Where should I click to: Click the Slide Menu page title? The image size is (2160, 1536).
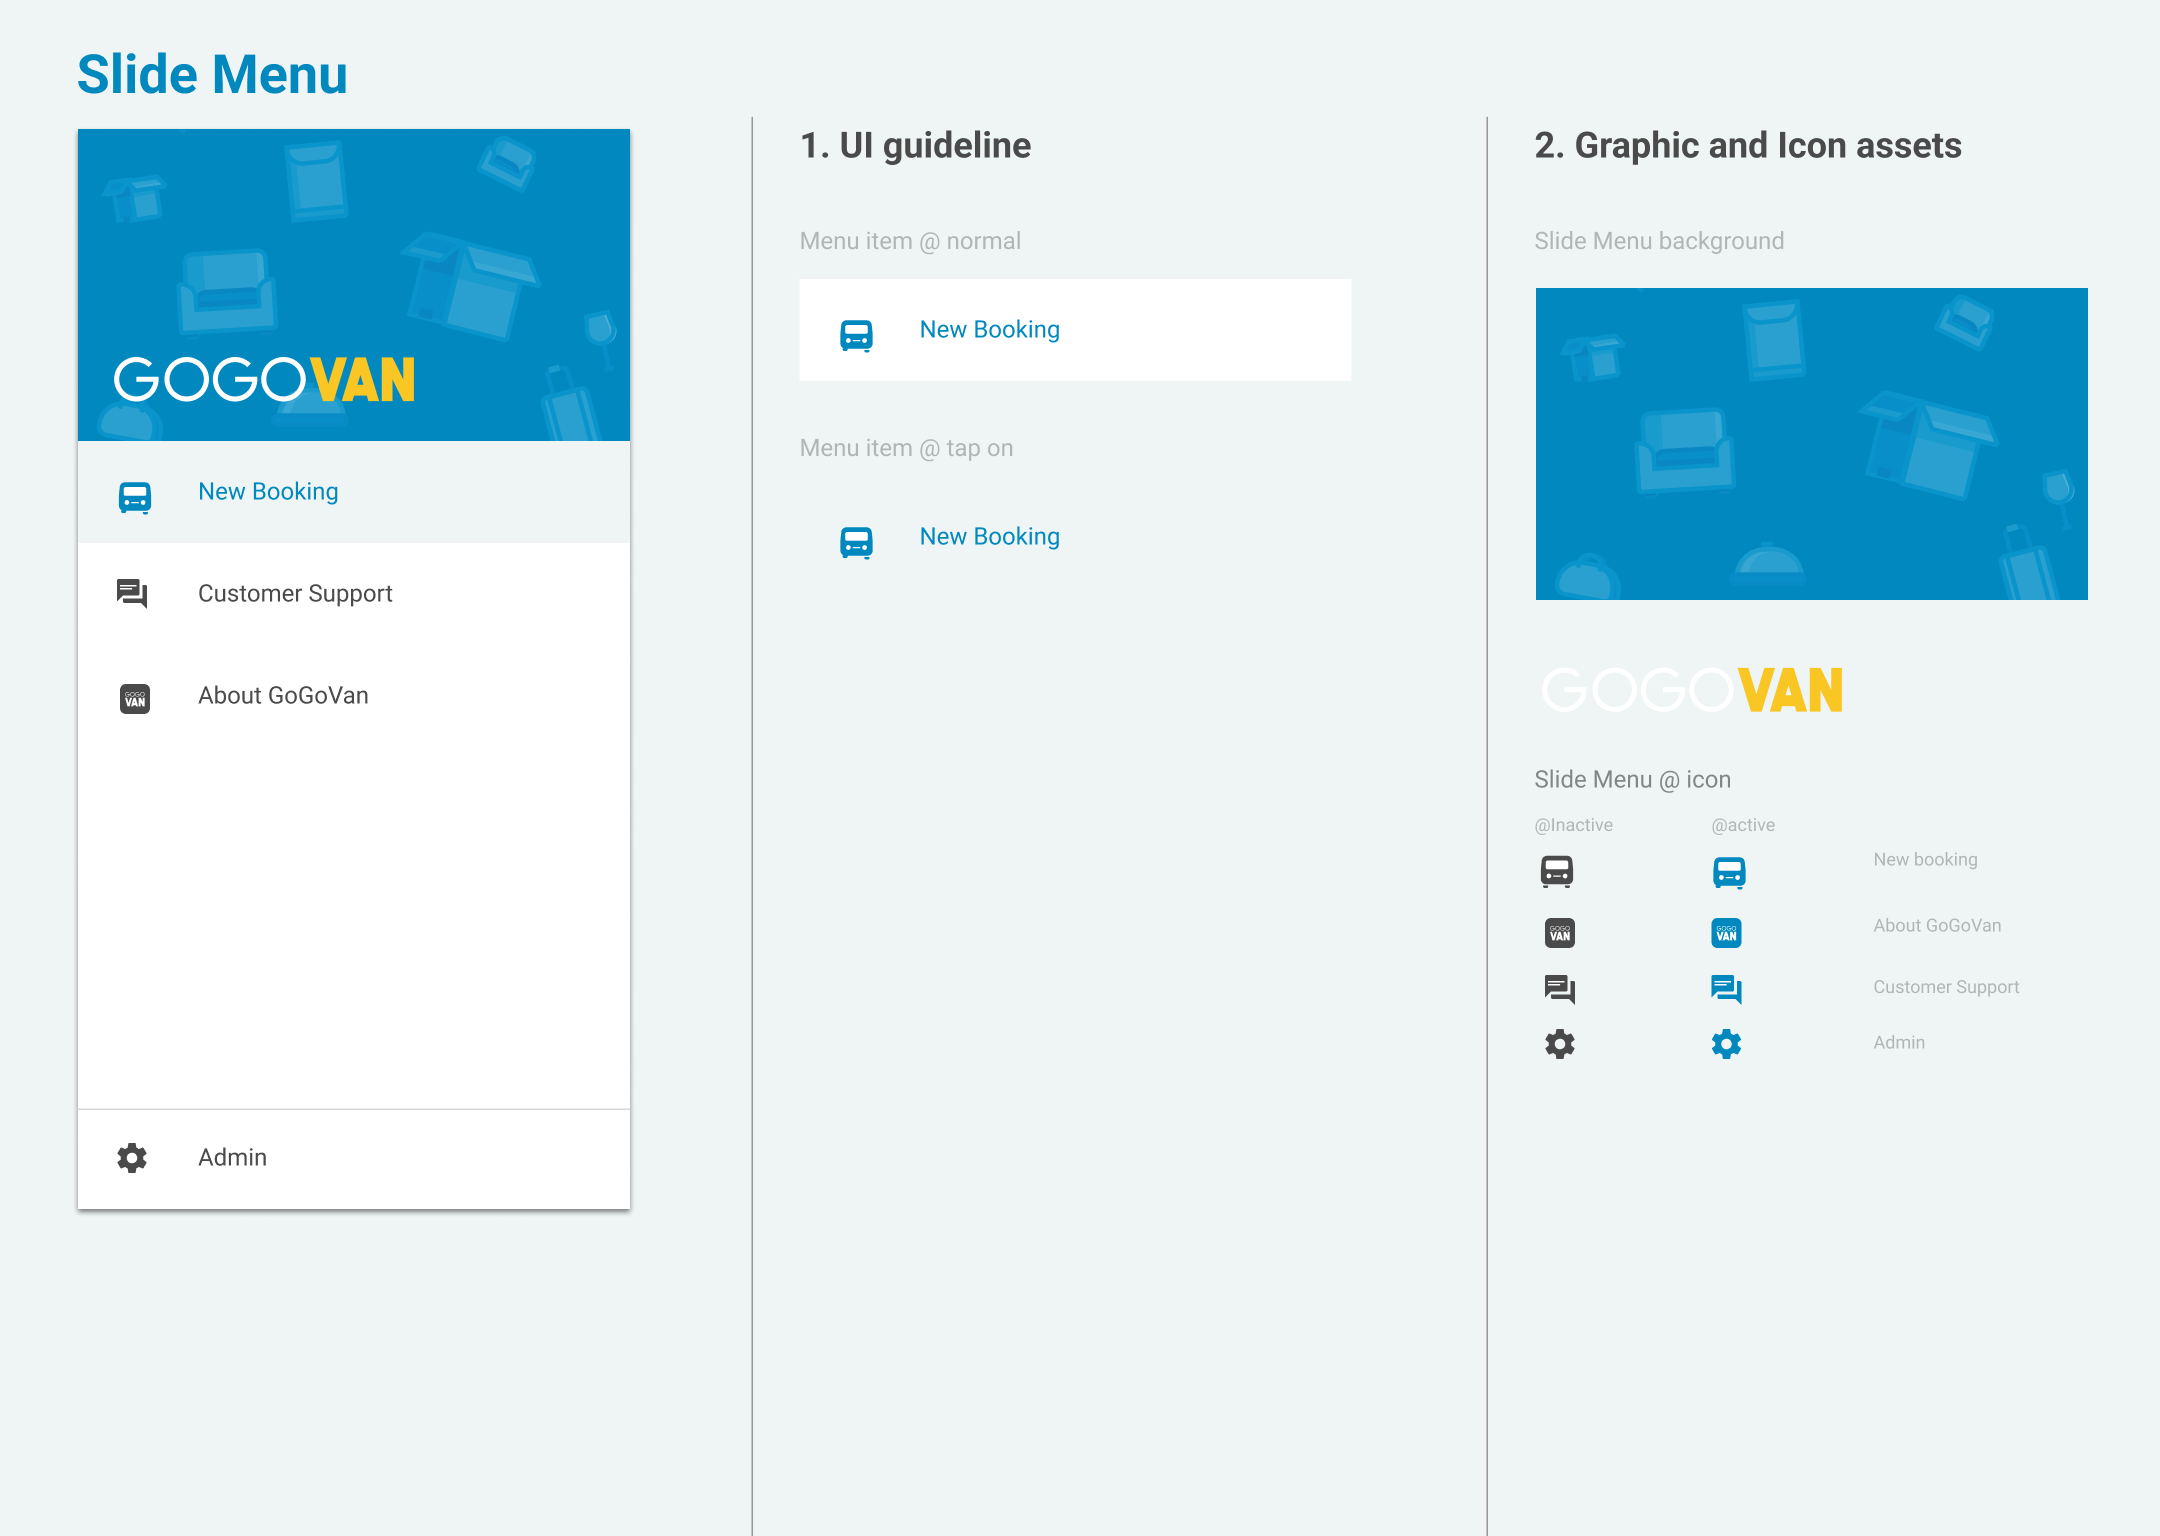point(212,75)
